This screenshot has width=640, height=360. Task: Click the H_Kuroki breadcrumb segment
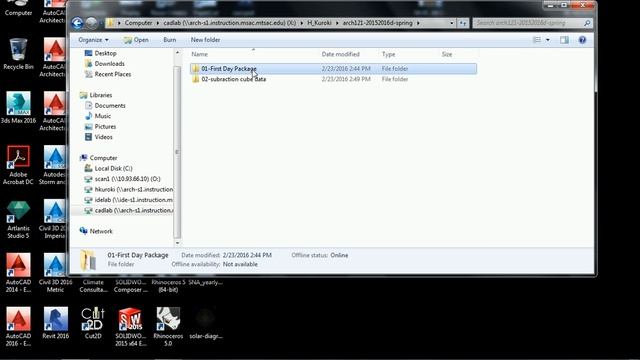pyautogui.click(x=319, y=23)
